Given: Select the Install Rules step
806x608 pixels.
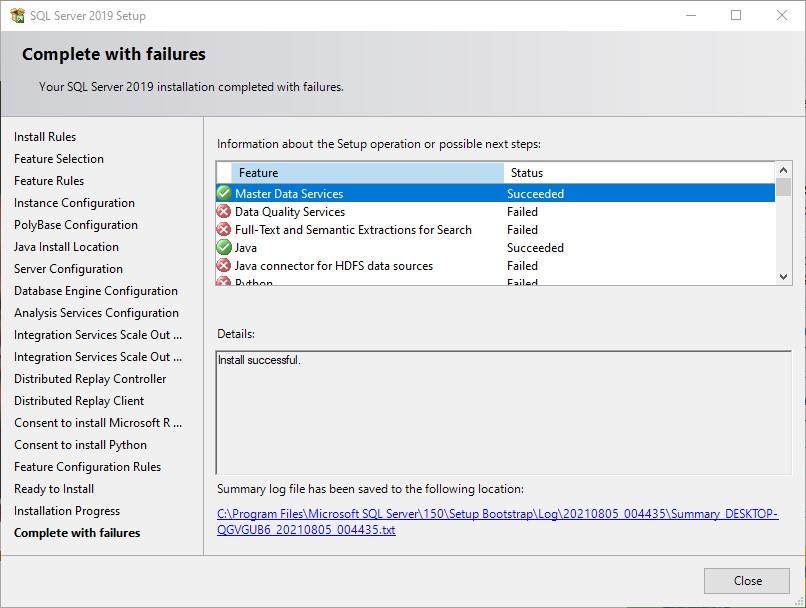Looking at the screenshot, I should pos(45,137).
